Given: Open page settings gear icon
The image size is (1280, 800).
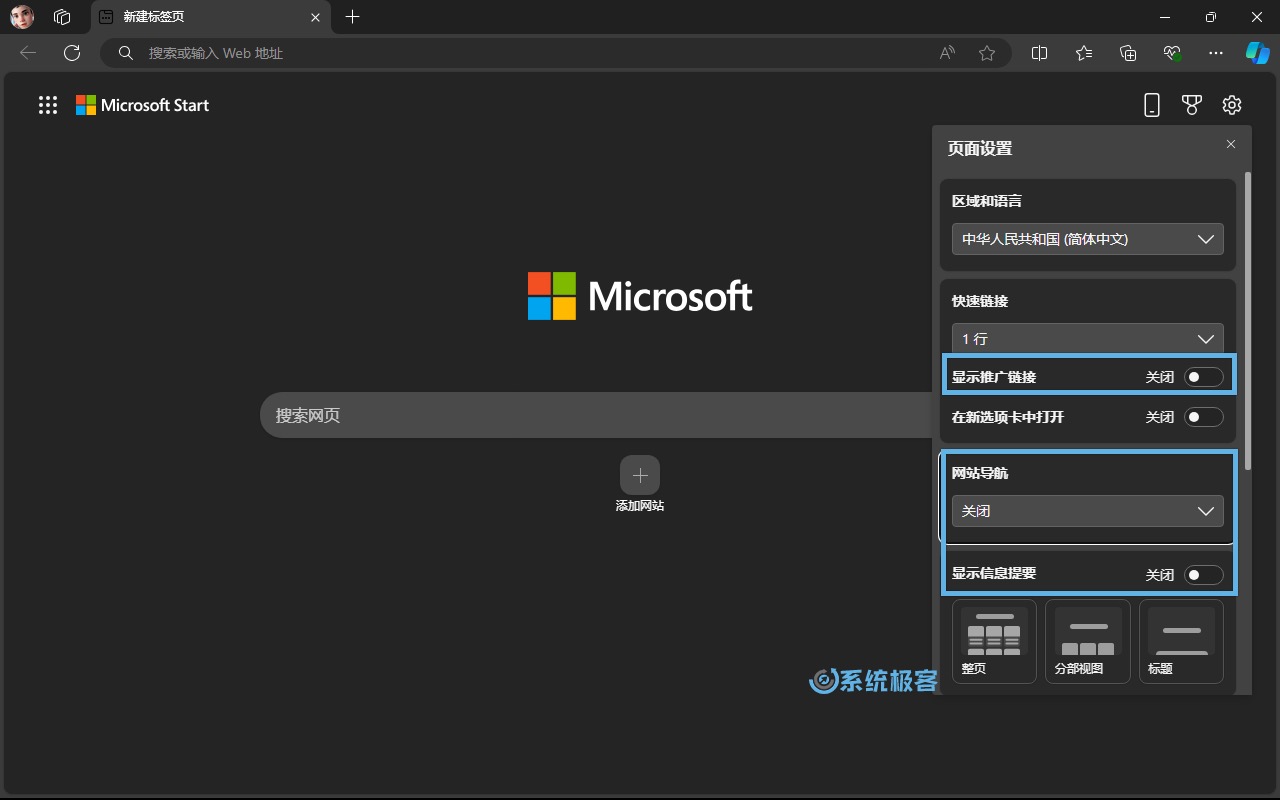Looking at the screenshot, I should (x=1232, y=105).
